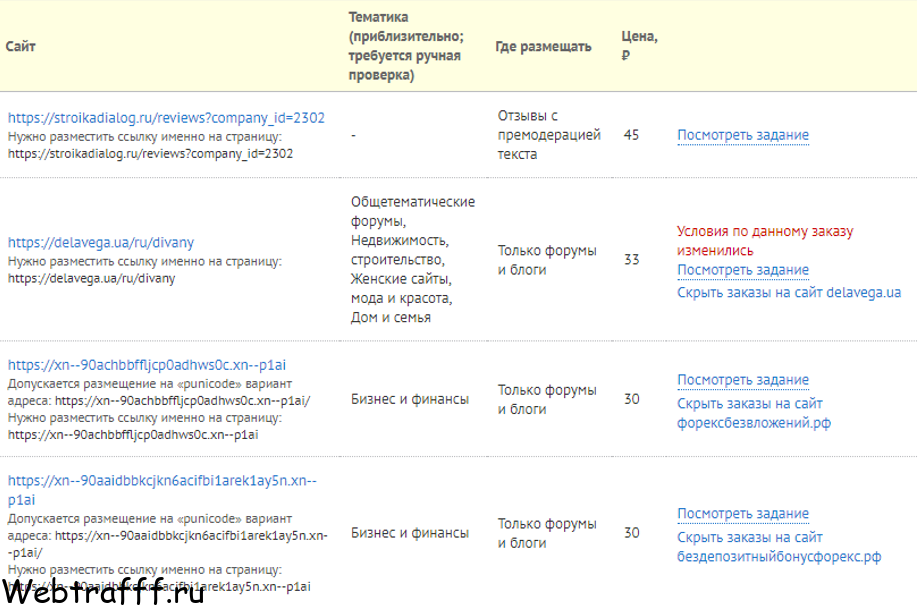Click the Сайт column header
918x606 pixels.
[x=20, y=46]
